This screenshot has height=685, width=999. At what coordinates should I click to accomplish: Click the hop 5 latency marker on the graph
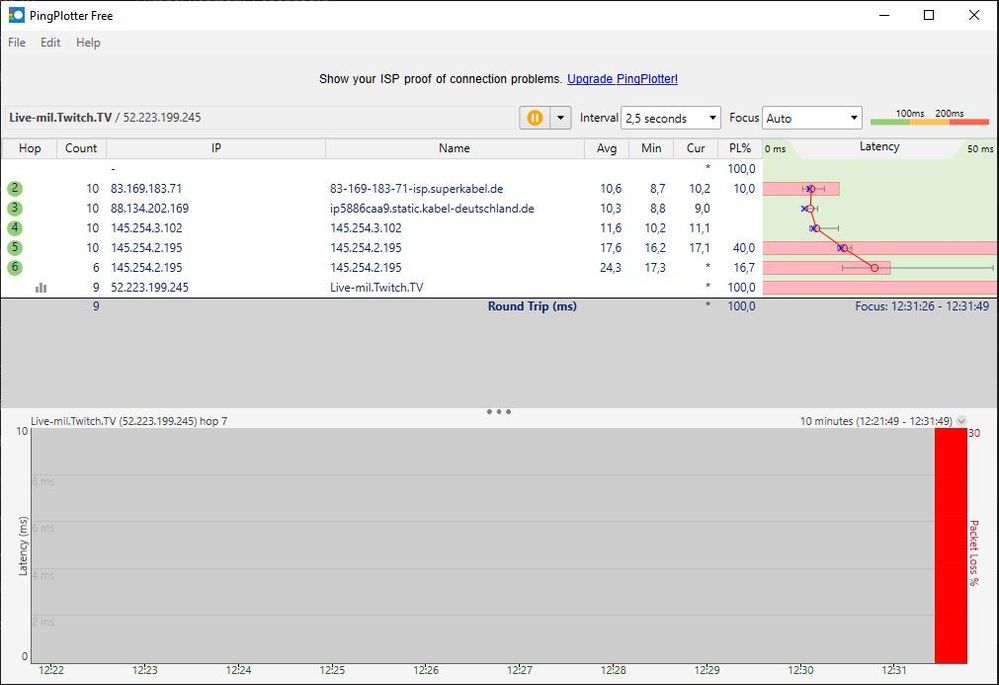[842, 248]
